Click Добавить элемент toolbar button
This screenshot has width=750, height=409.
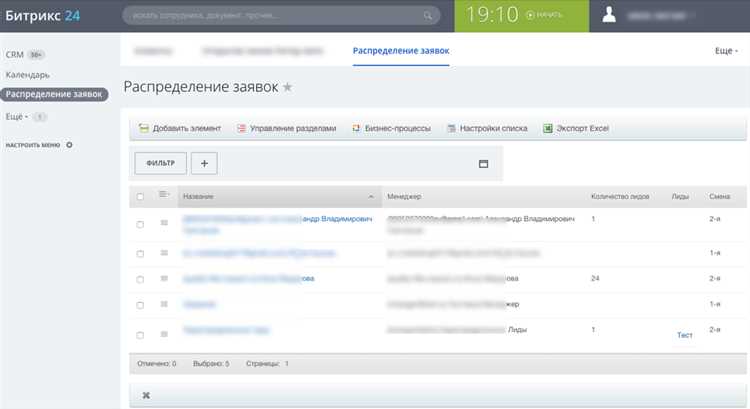click(180, 128)
